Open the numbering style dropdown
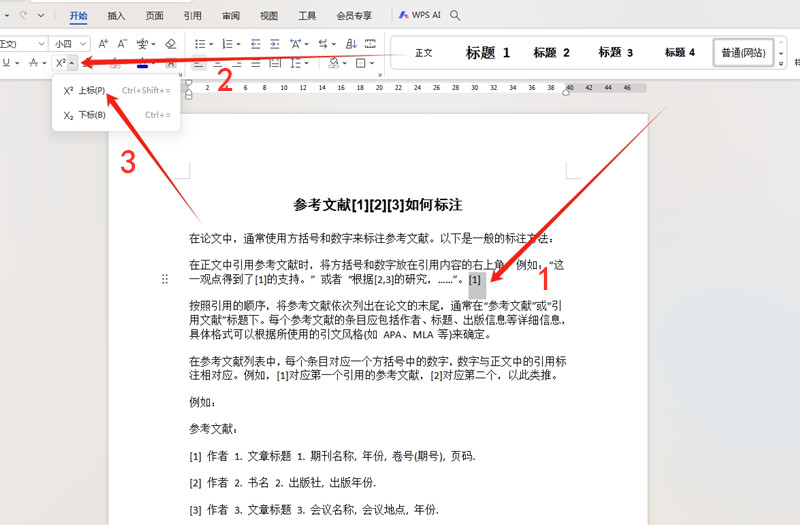Image resolution: width=800 pixels, height=525 pixels. click(x=238, y=45)
